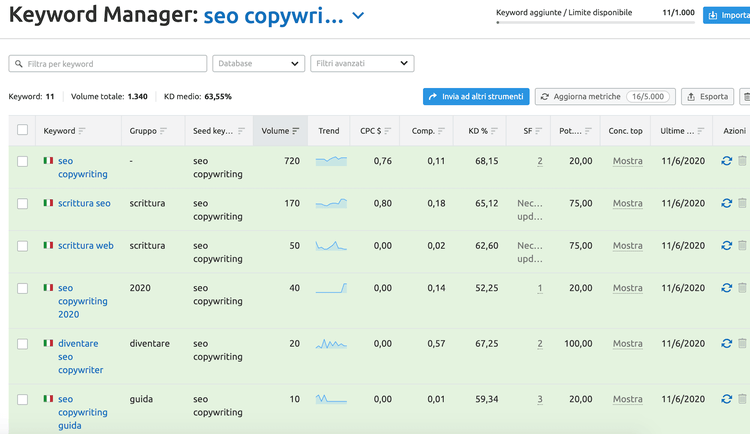Refresh metrics for 'seo copywriting guida' row
This screenshot has height=434, width=750.
click(x=727, y=399)
